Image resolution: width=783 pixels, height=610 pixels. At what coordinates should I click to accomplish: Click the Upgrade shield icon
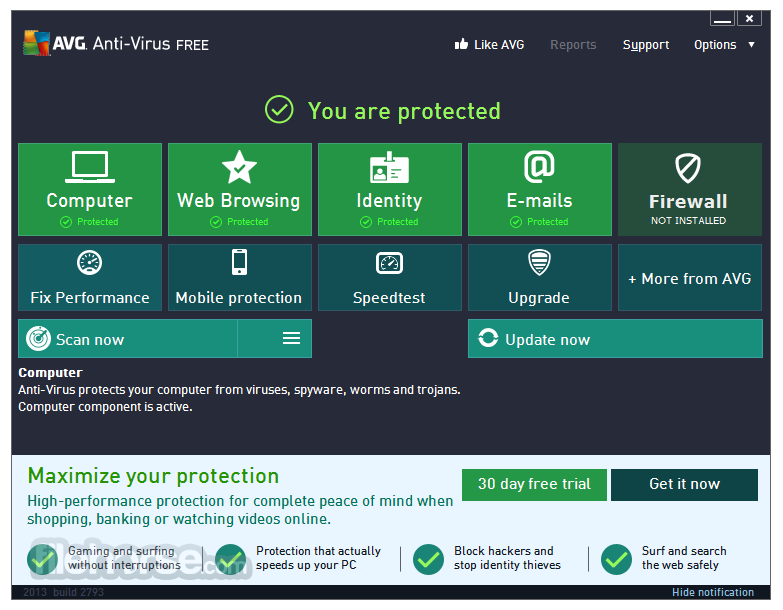point(539,263)
